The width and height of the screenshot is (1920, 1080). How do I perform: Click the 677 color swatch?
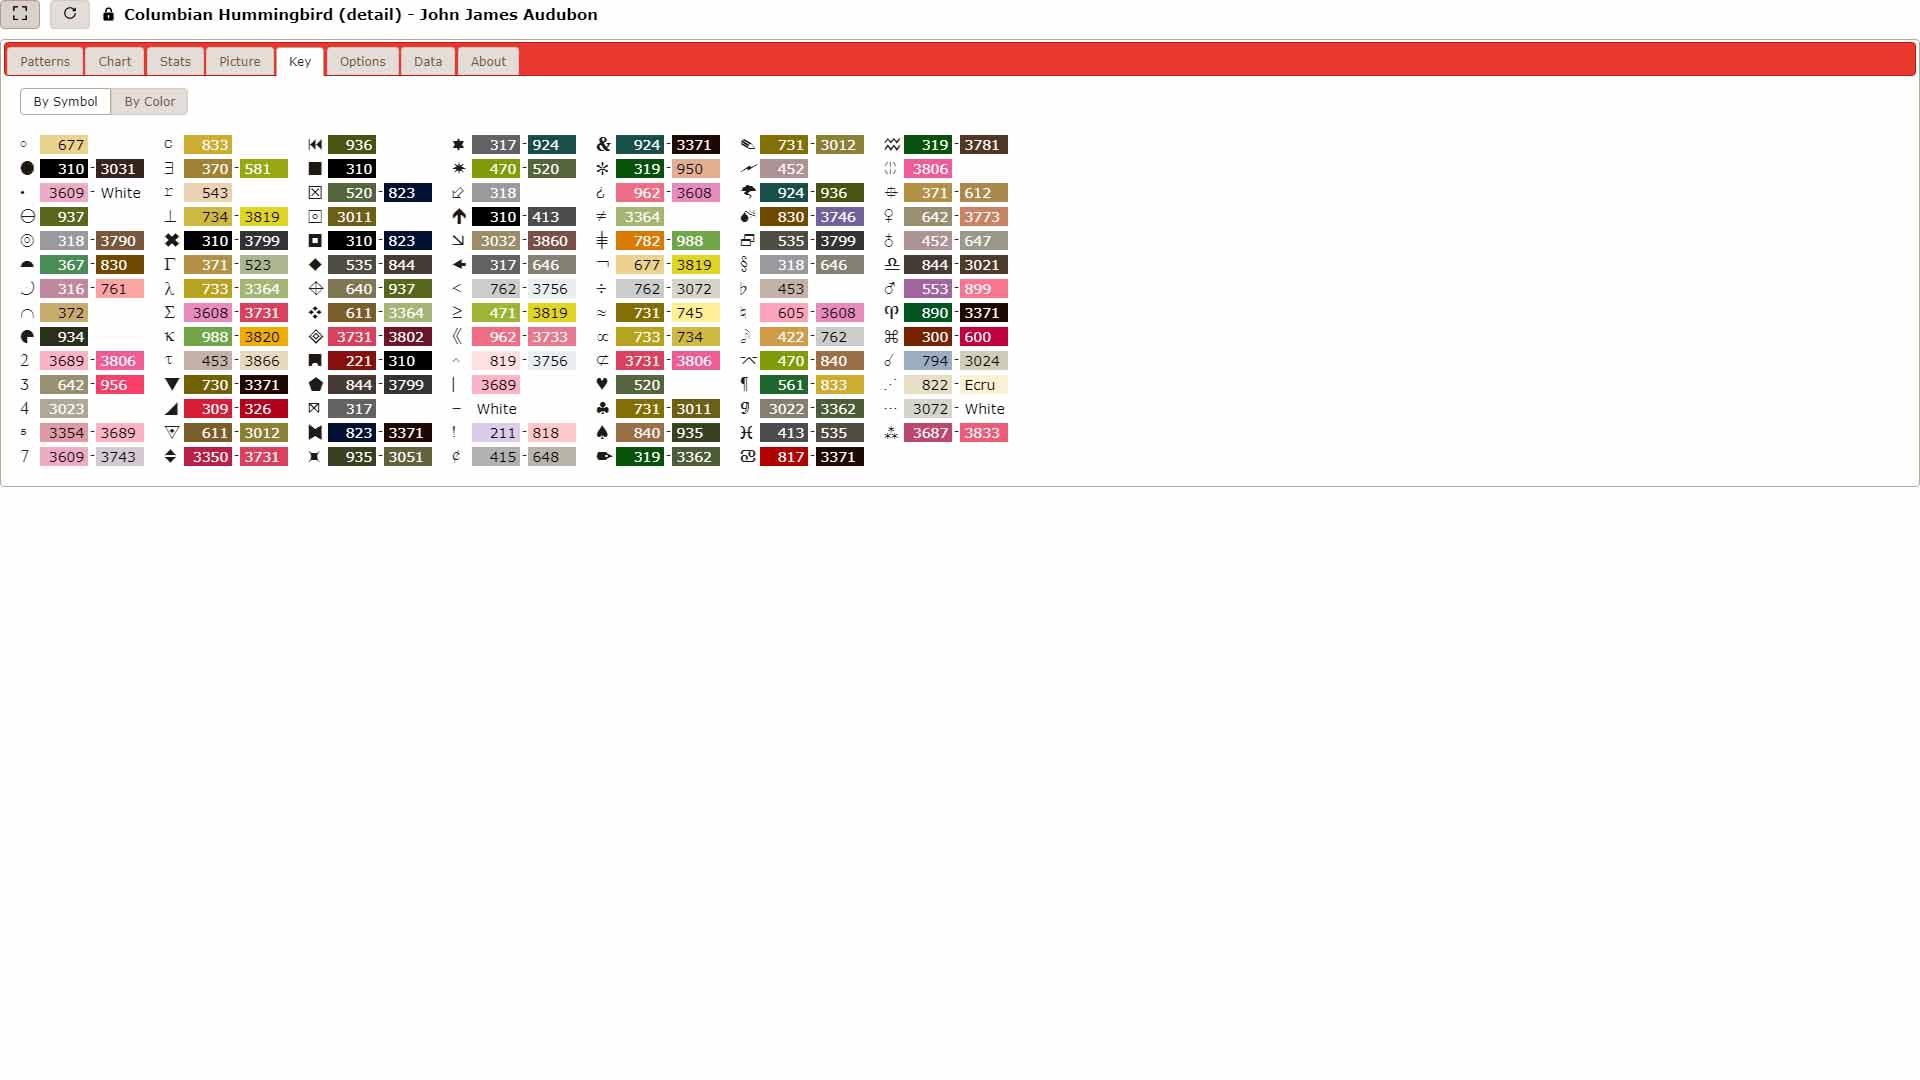click(x=67, y=144)
